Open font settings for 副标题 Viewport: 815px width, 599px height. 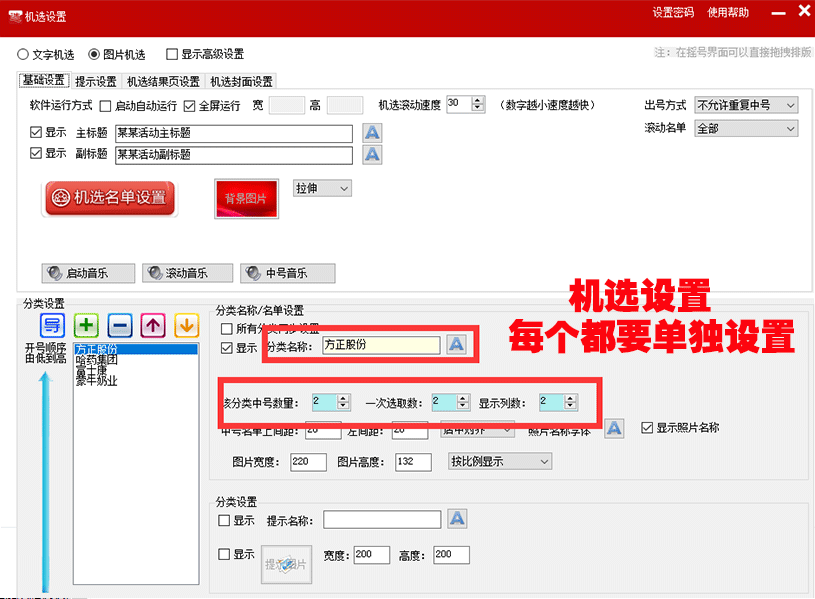point(372,155)
